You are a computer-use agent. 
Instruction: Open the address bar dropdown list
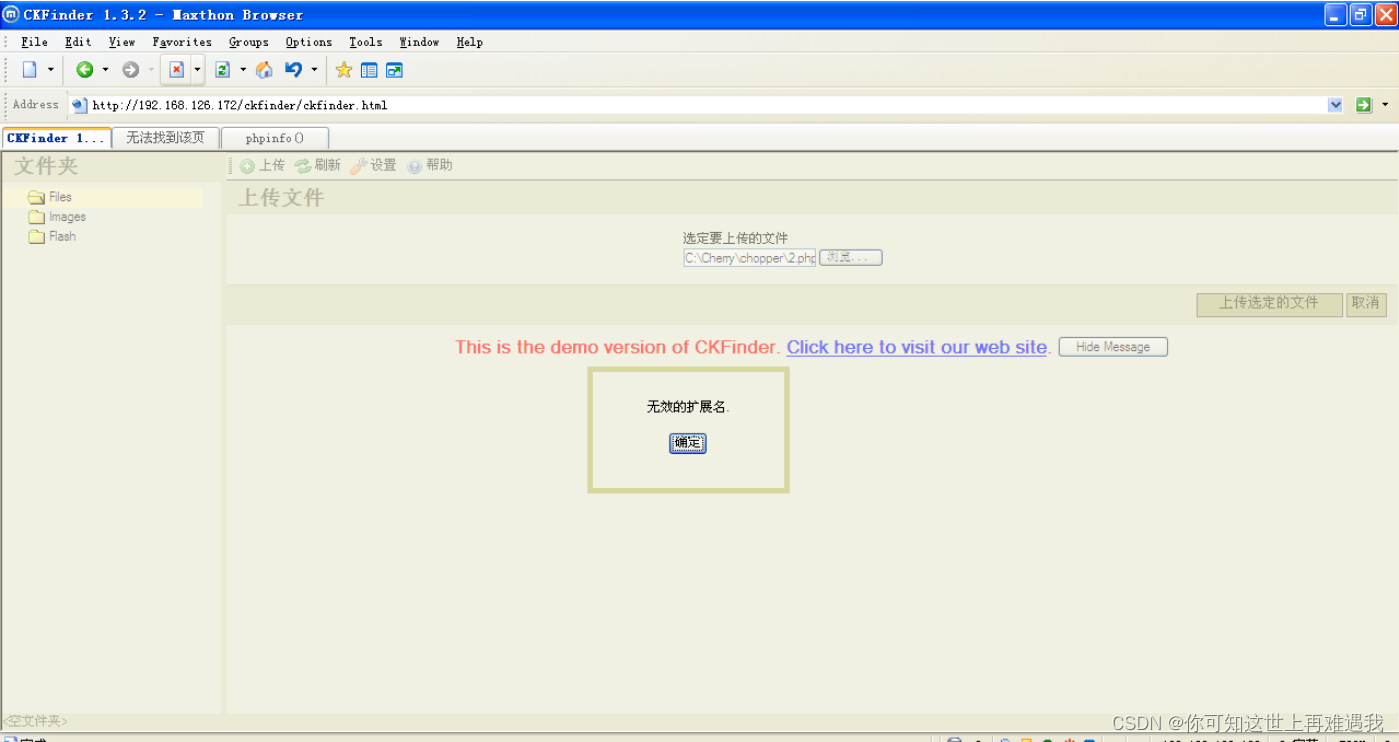(1335, 104)
